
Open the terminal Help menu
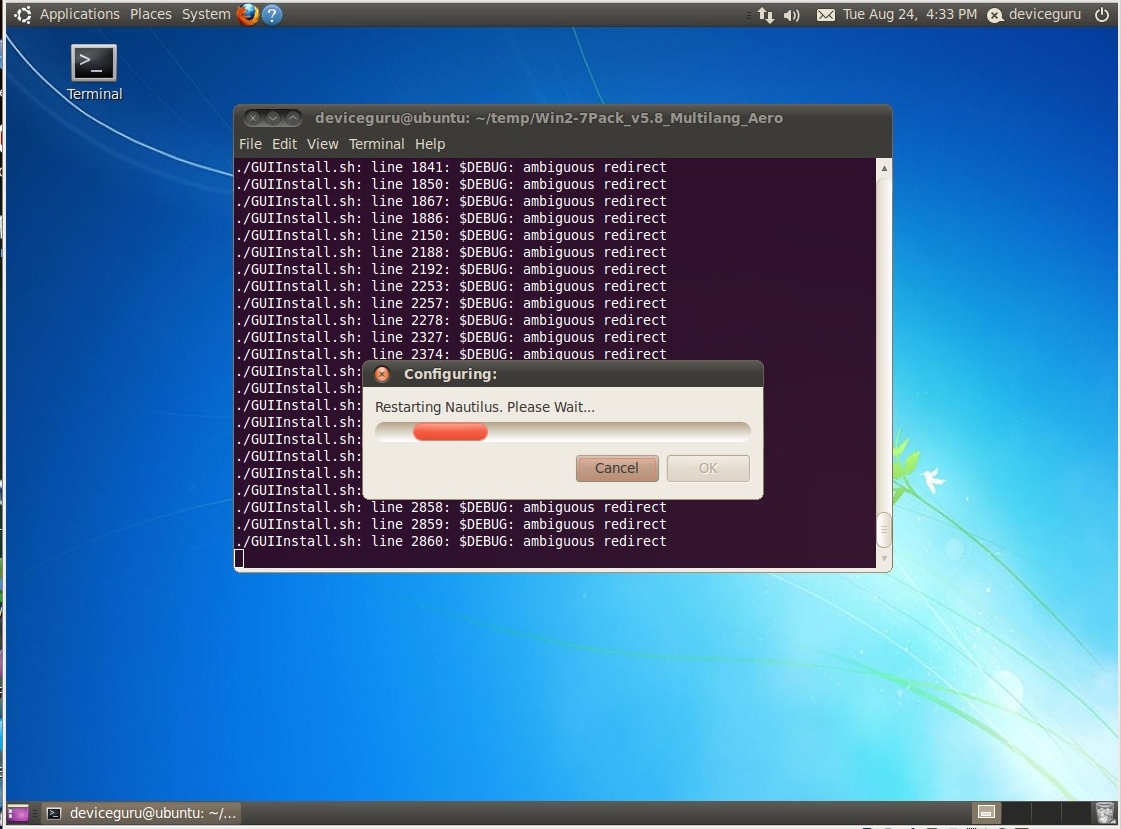click(430, 144)
